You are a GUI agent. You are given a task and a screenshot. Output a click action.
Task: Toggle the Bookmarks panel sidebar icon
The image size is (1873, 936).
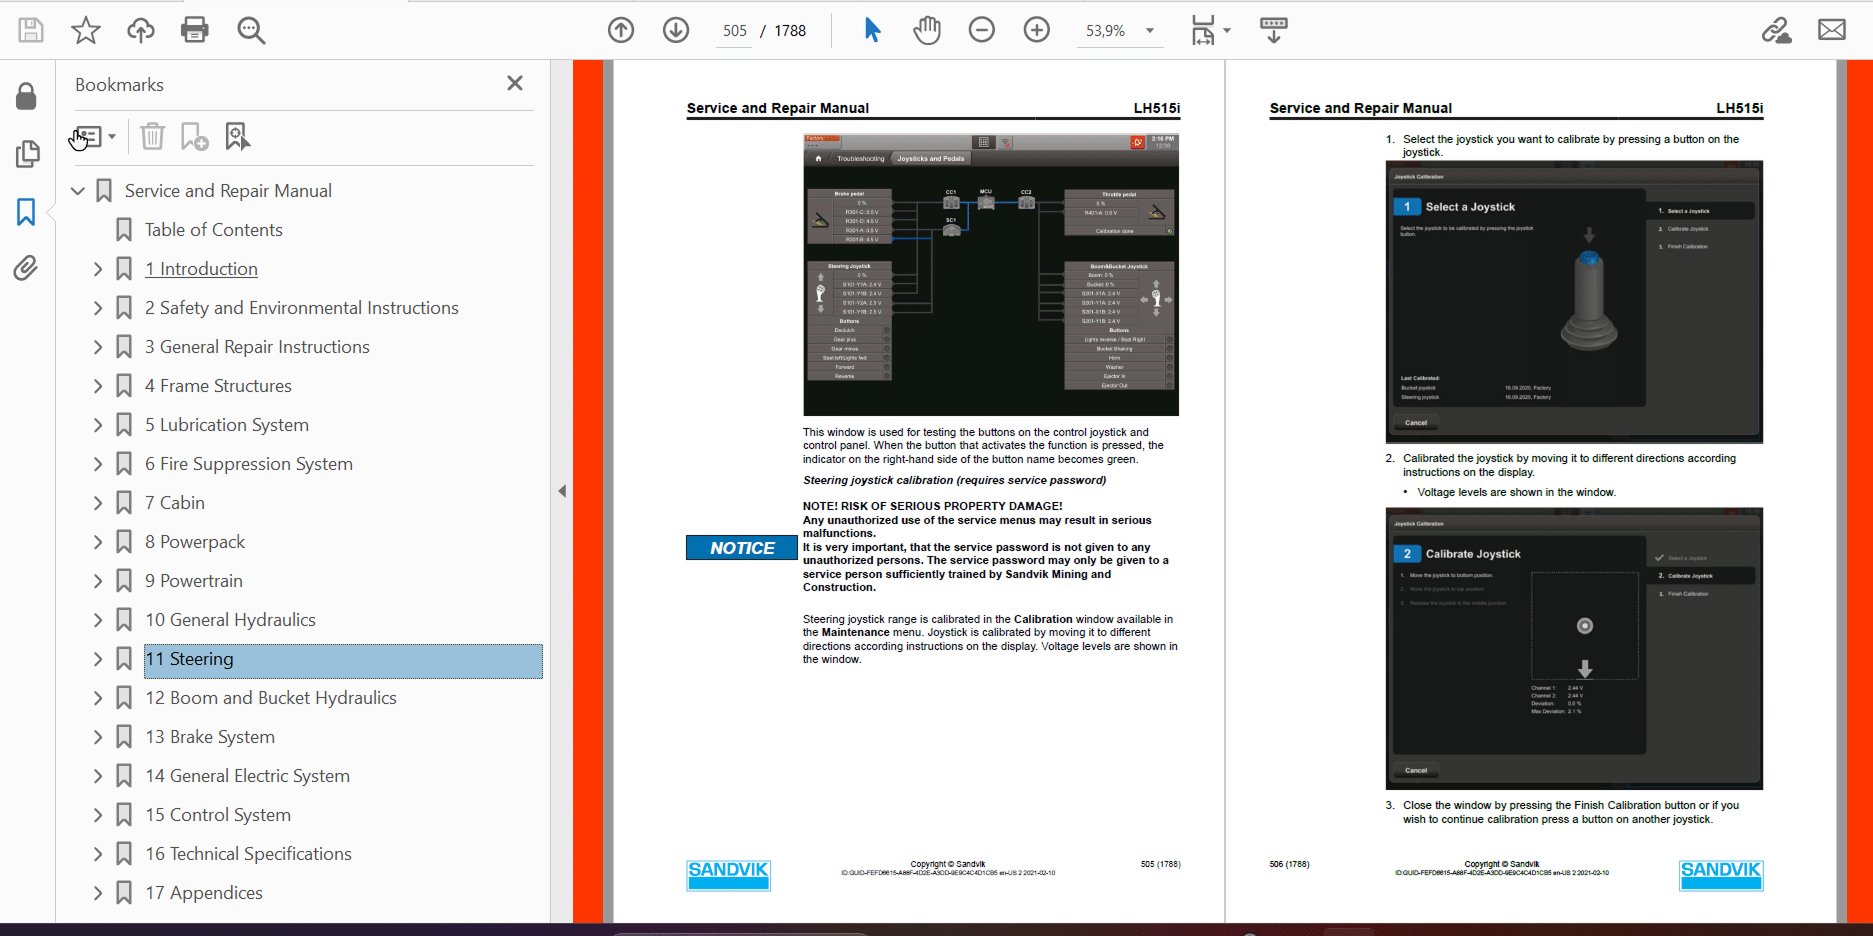pyautogui.click(x=26, y=212)
